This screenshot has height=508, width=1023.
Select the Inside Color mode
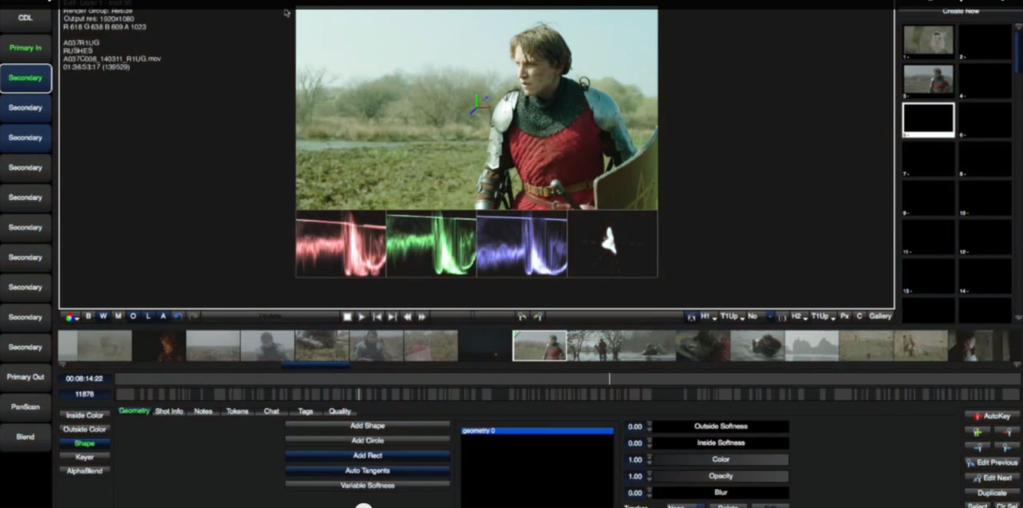click(x=85, y=415)
